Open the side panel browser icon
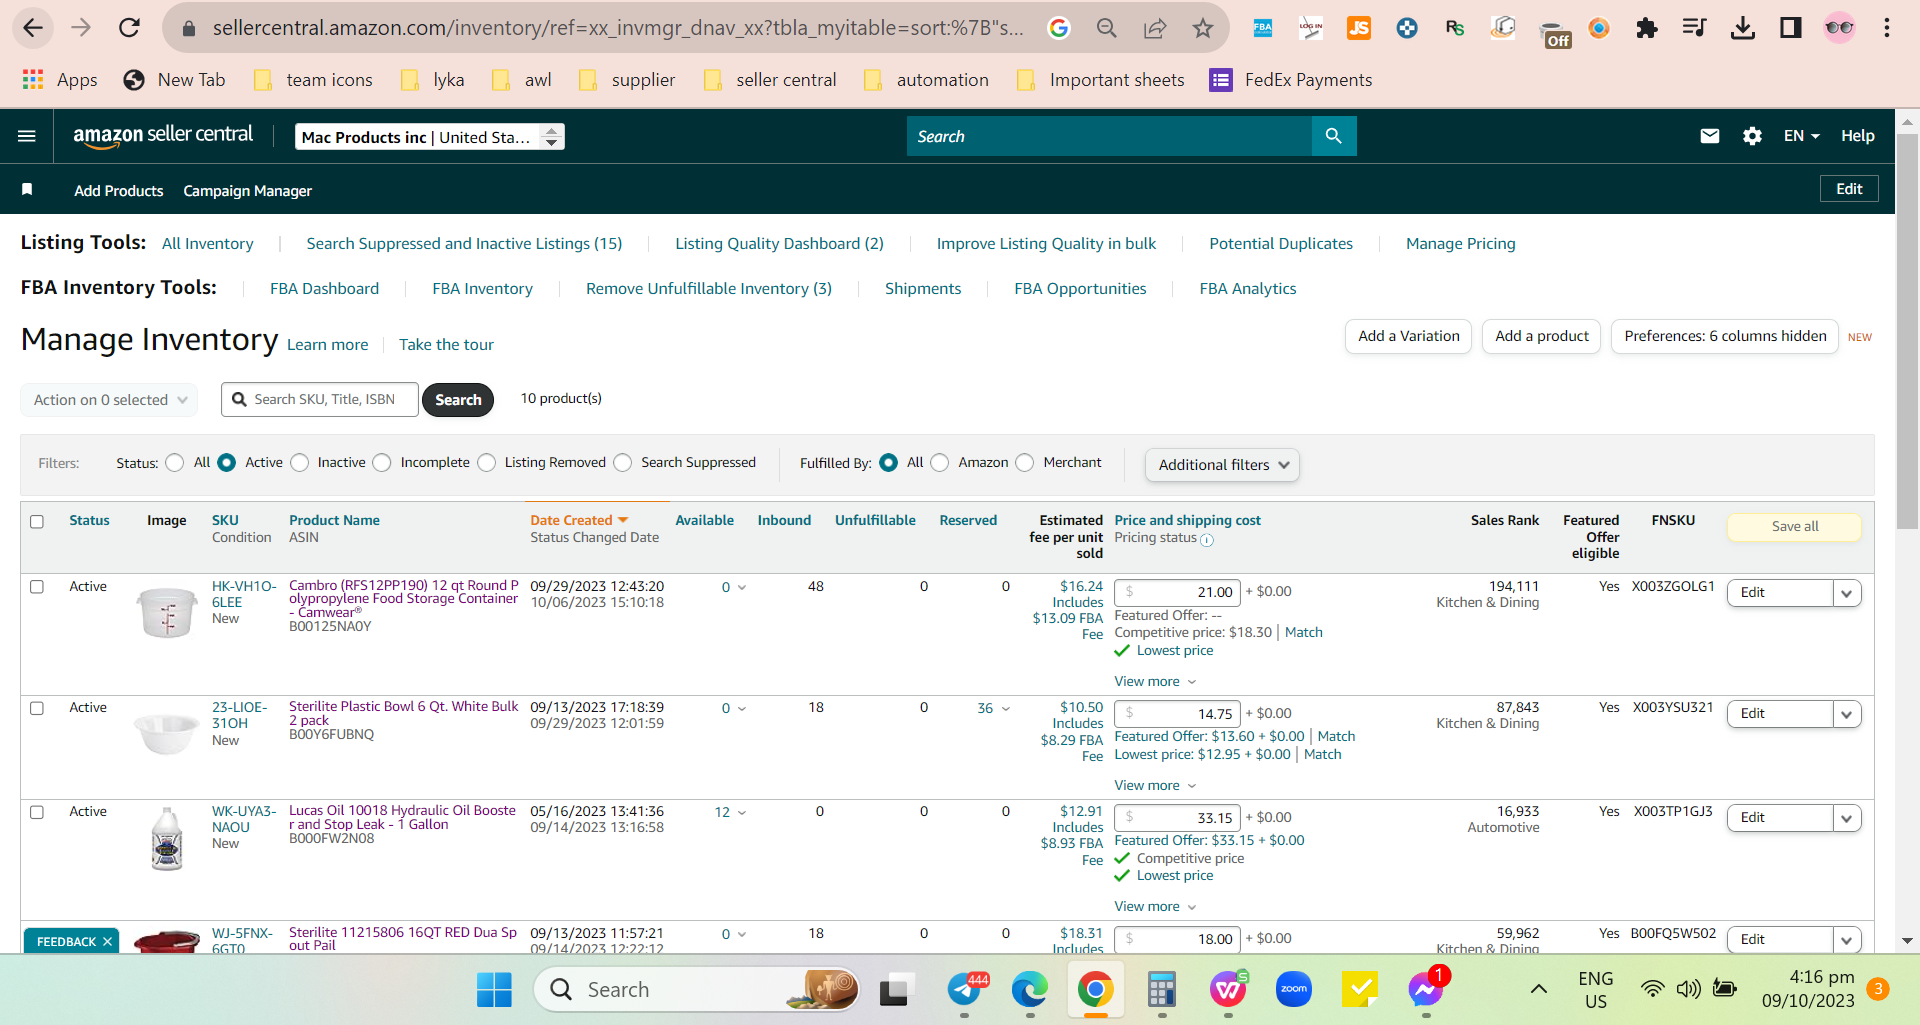The width and height of the screenshot is (1920, 1025). [x=1791, y=28]
